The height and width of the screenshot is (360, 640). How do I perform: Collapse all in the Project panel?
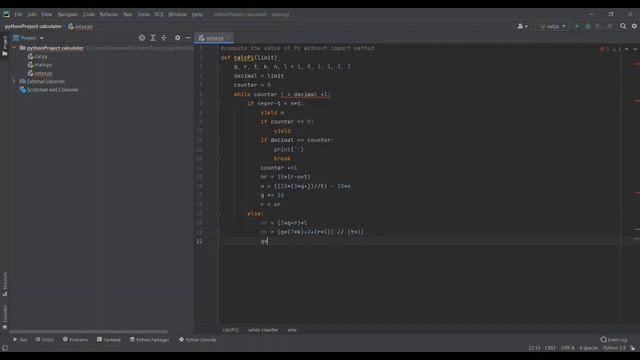[x=164, y=38]
